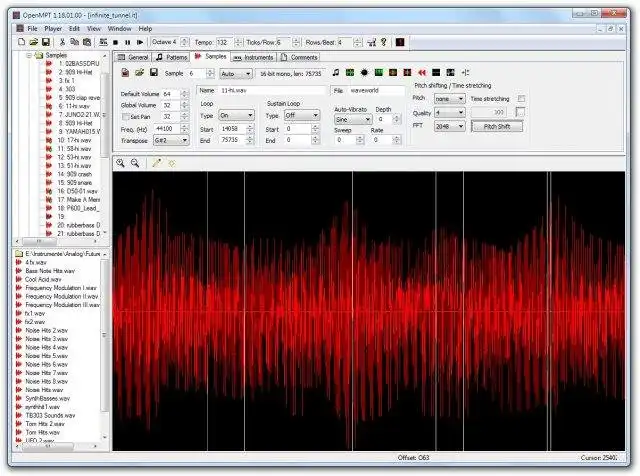640x476 pixels.
Task: Zoom in on the waveform view
Action: pyautogui.click(x=120, y=163)
